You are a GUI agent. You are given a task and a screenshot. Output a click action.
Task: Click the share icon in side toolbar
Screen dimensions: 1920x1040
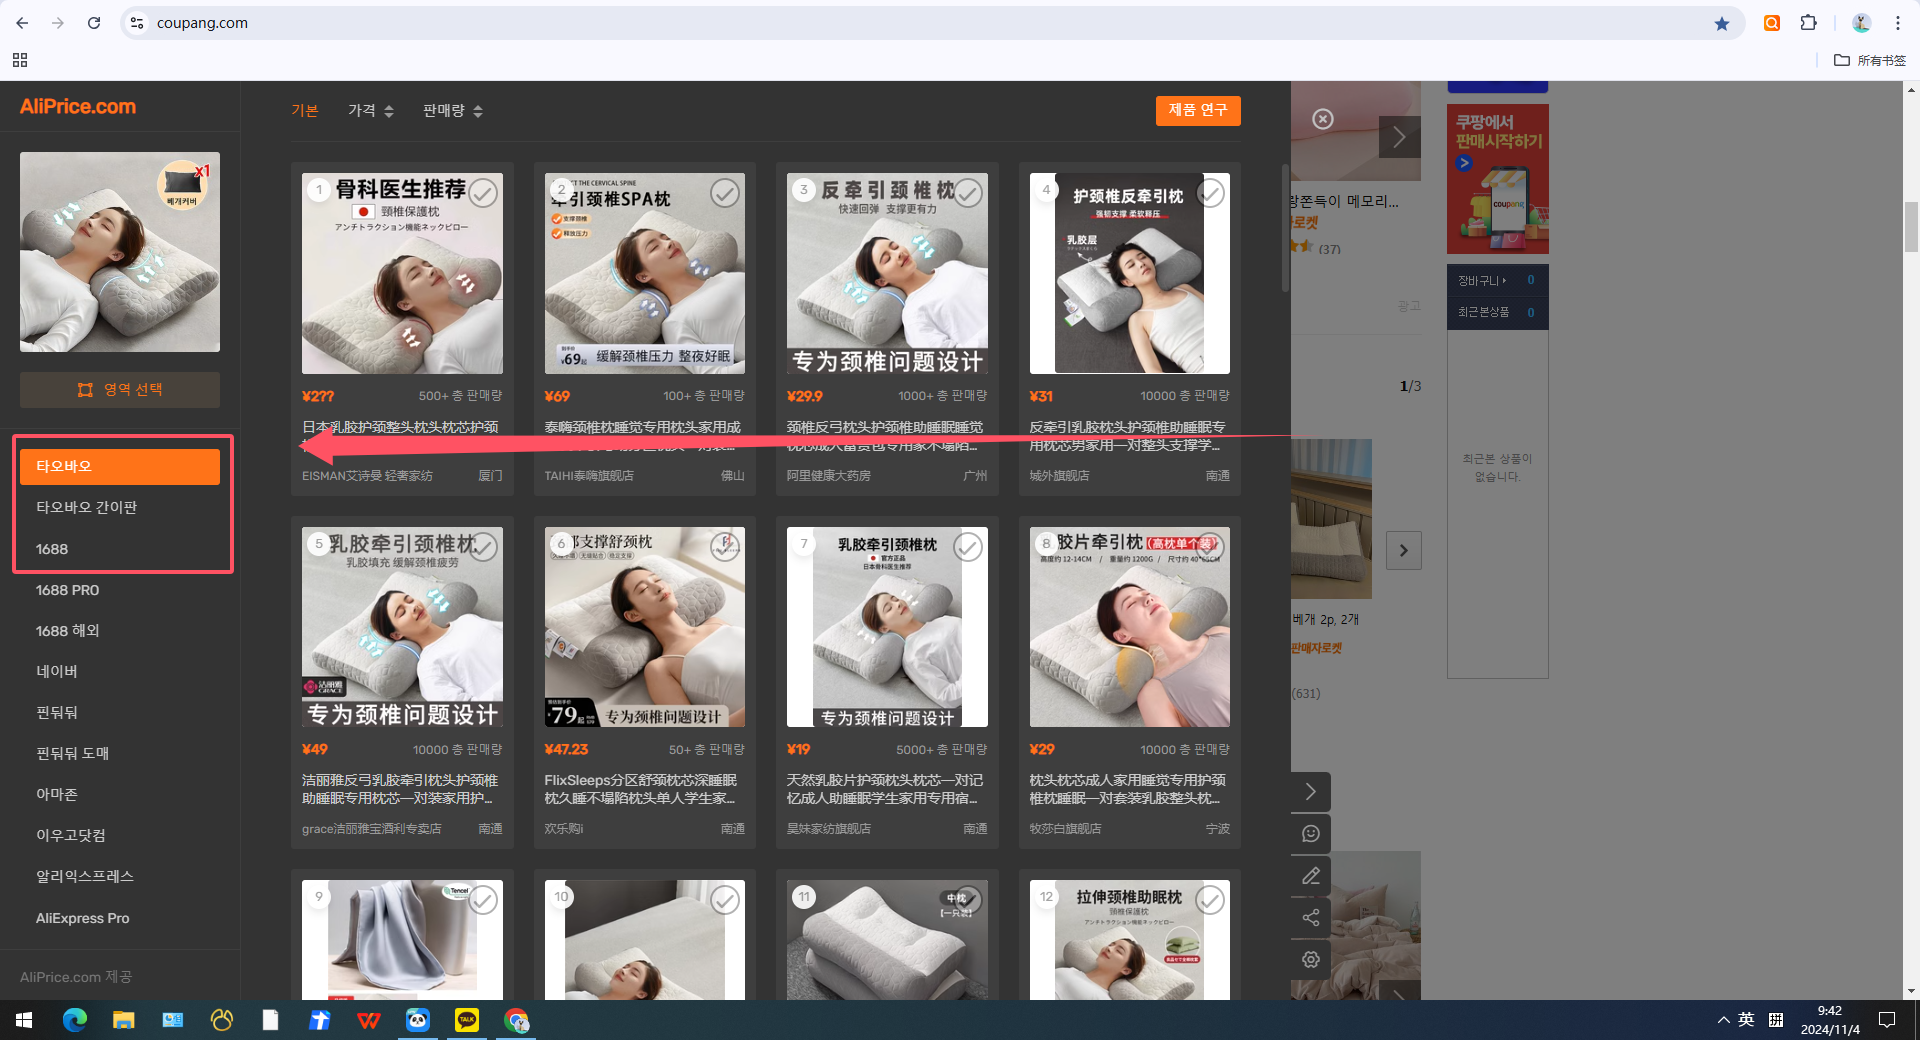[1311, 918]
